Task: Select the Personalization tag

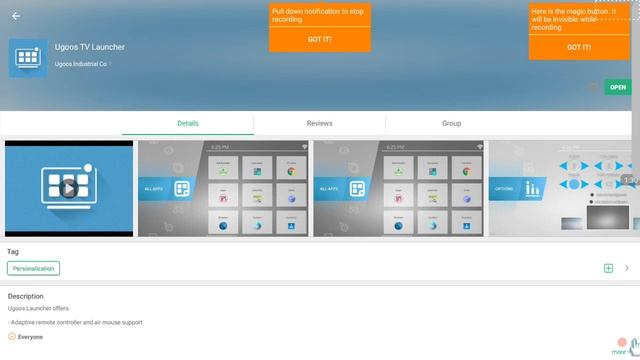Action: tap(33, 269)
